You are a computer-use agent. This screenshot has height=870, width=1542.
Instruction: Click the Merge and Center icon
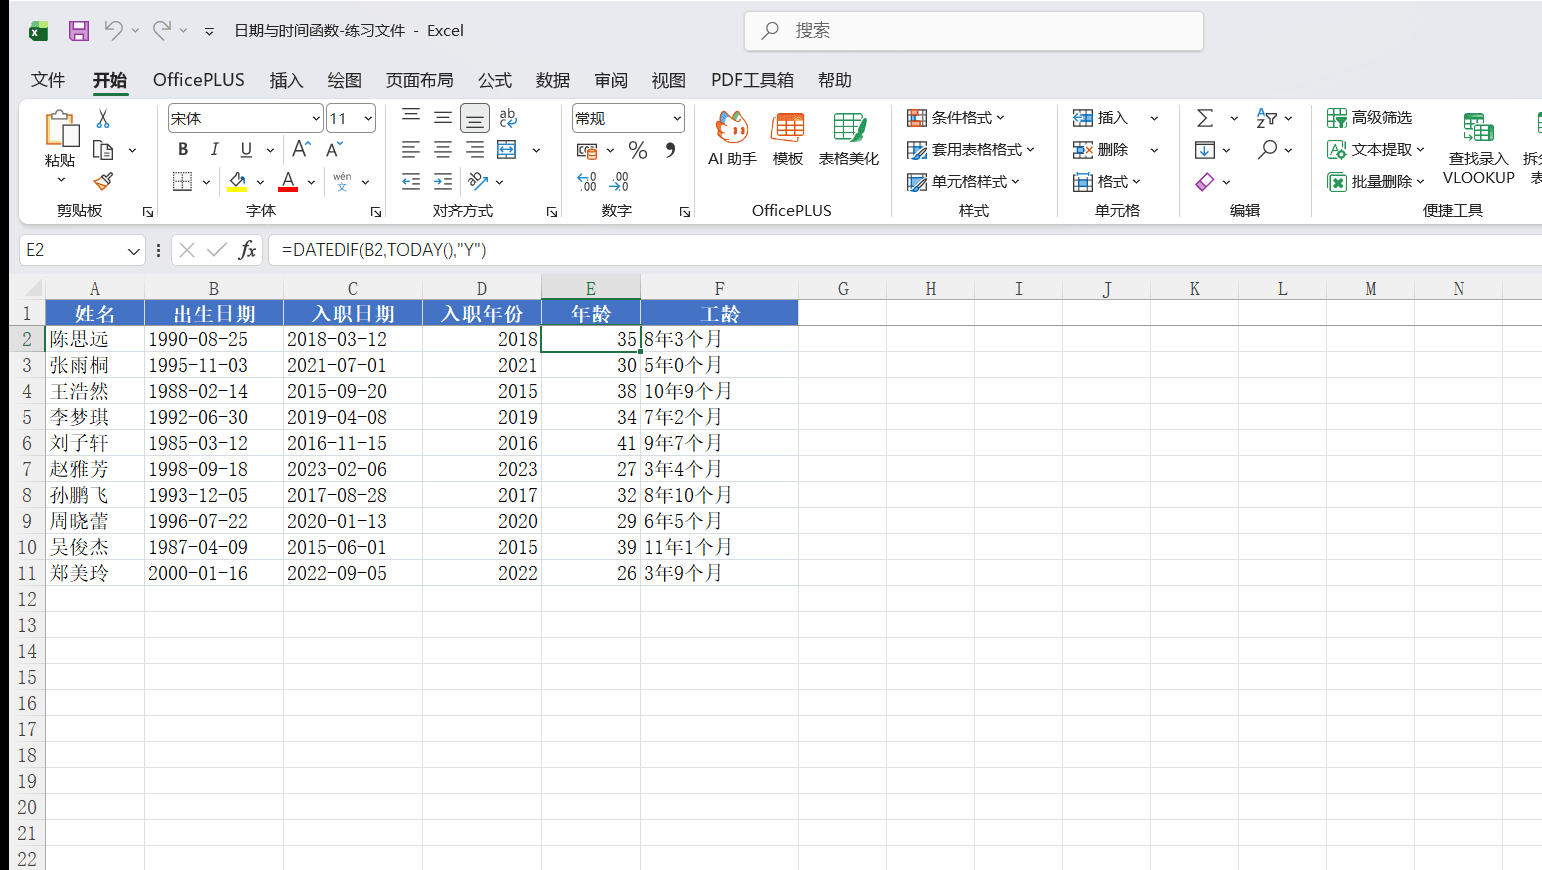click(507, 150)
